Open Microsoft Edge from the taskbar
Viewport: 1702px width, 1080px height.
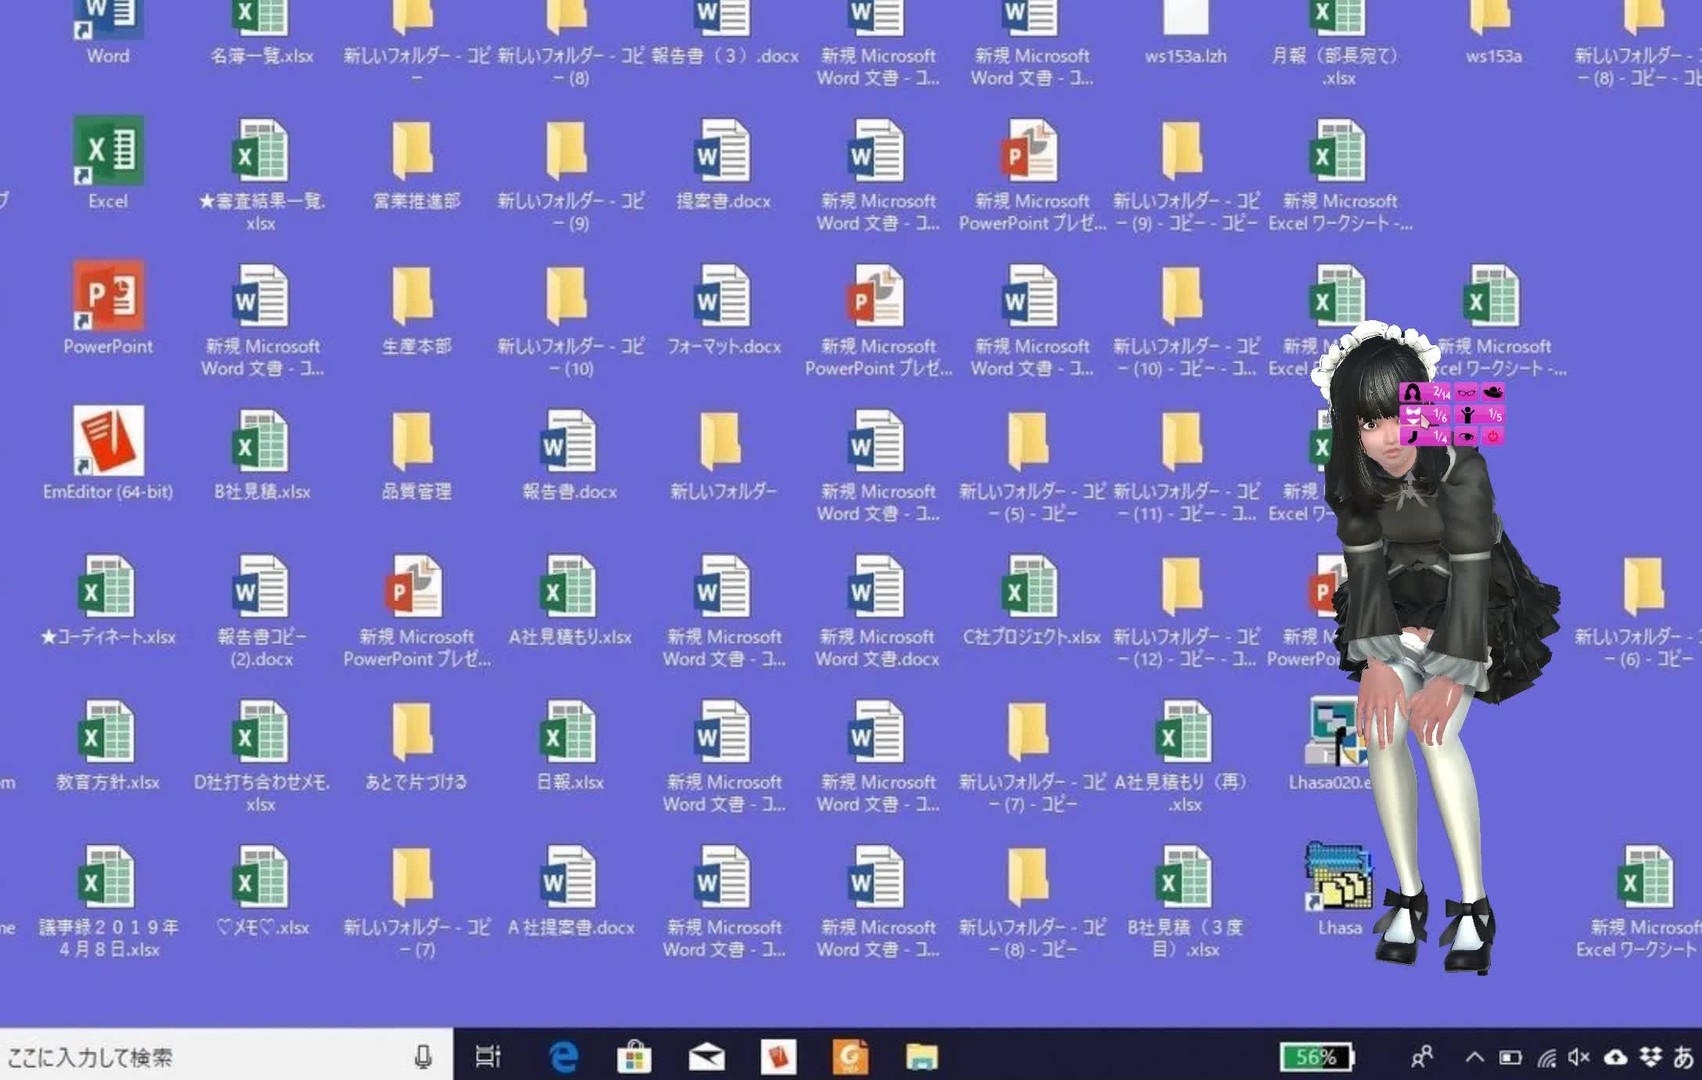[x=563, y=1057]
